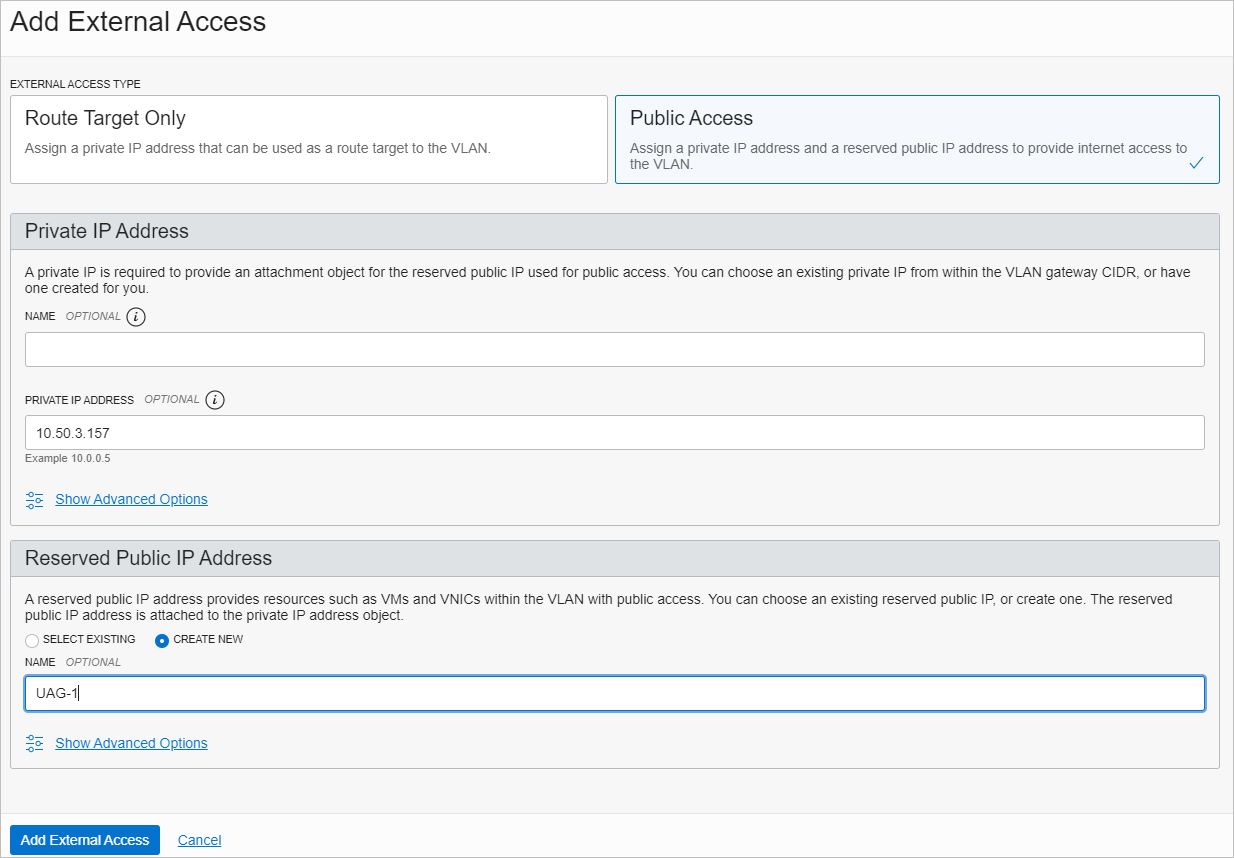Screen dimensions: 1234x858
Task: Click the sliders icon in the Private IP Address section
Action: 35,500
